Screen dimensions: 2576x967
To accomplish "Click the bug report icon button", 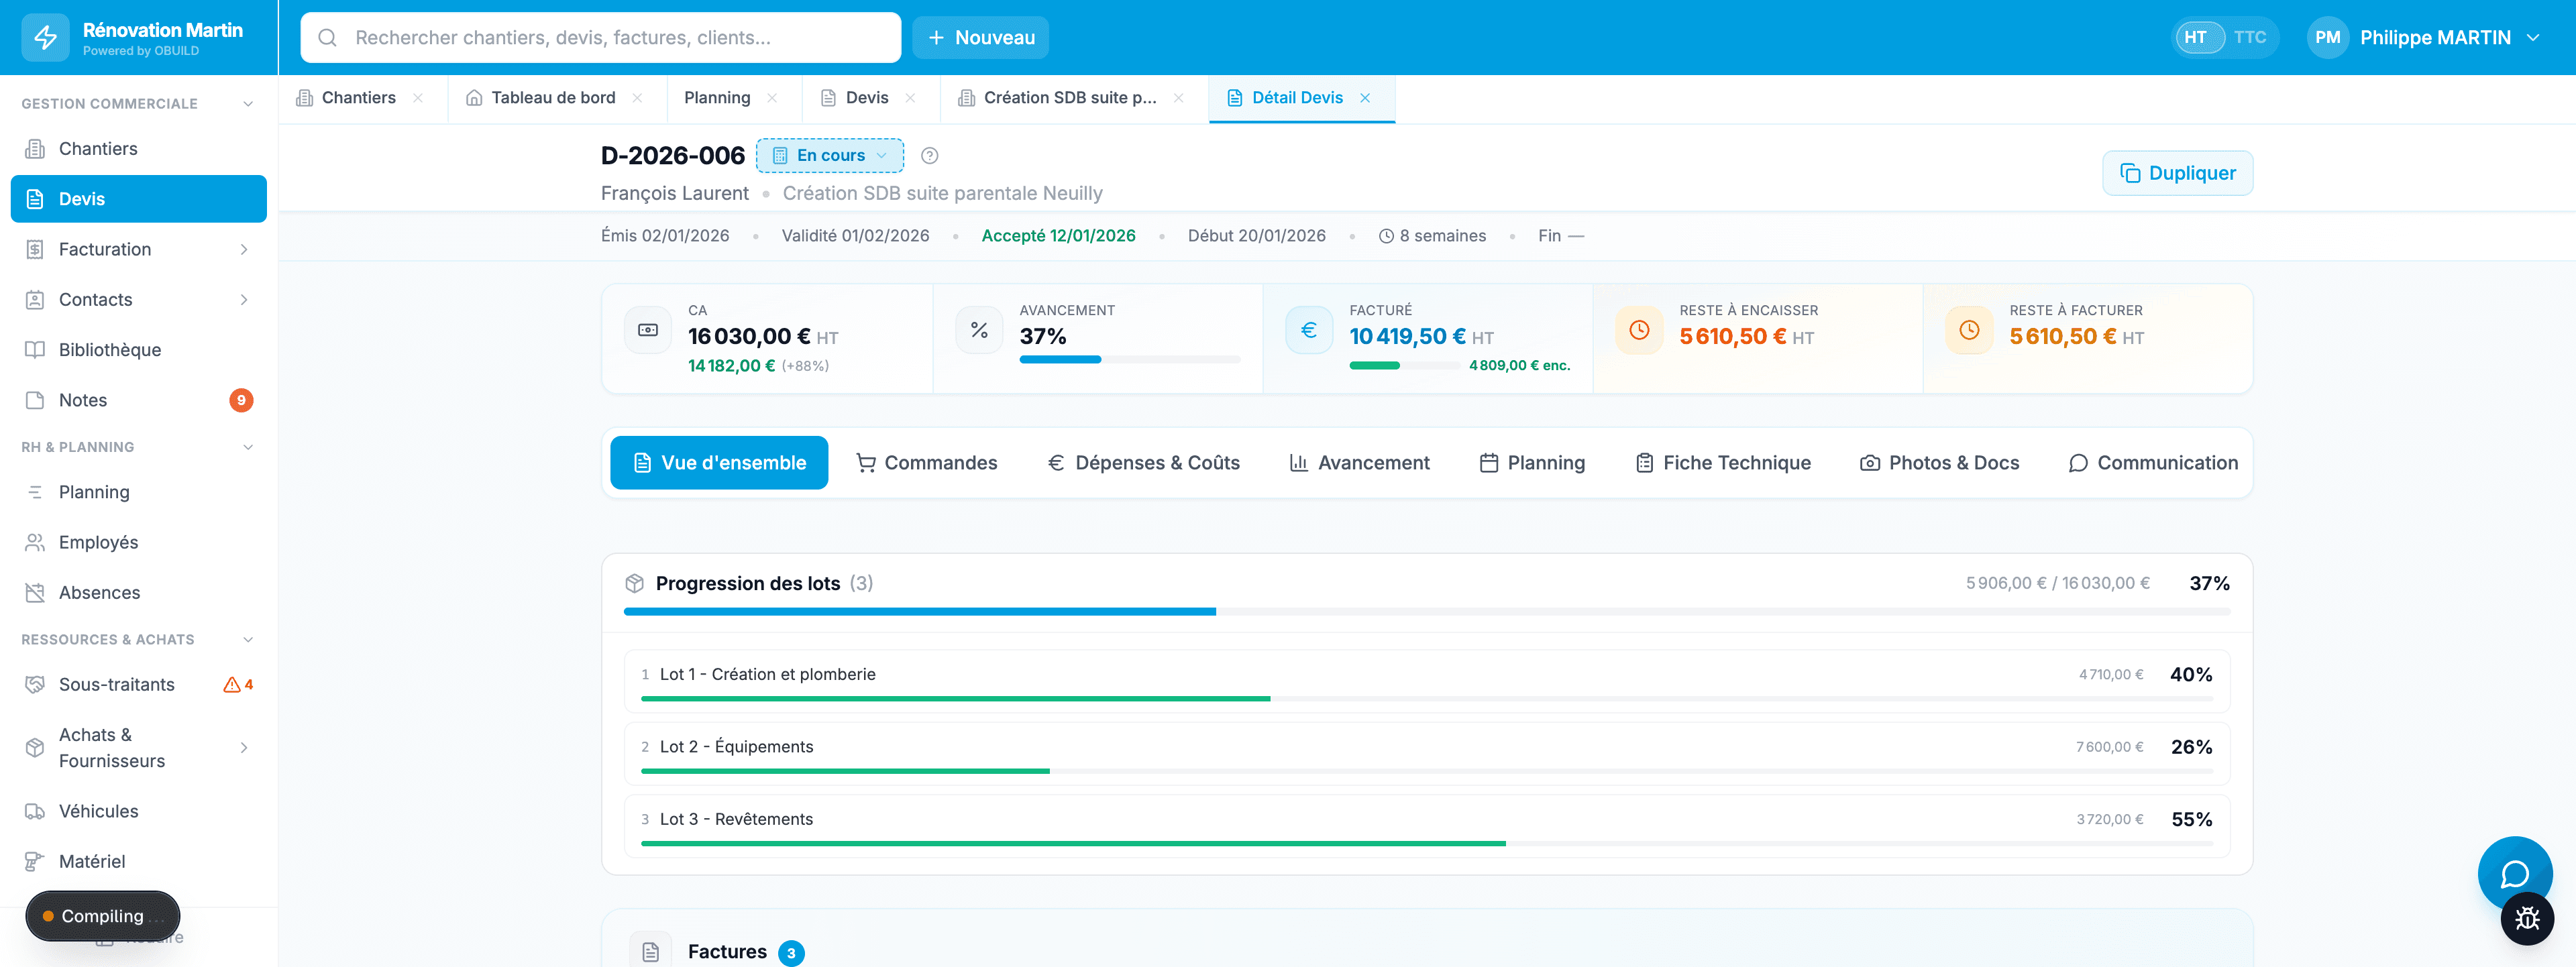I will pyautogui.click(x=2527, y=919).
